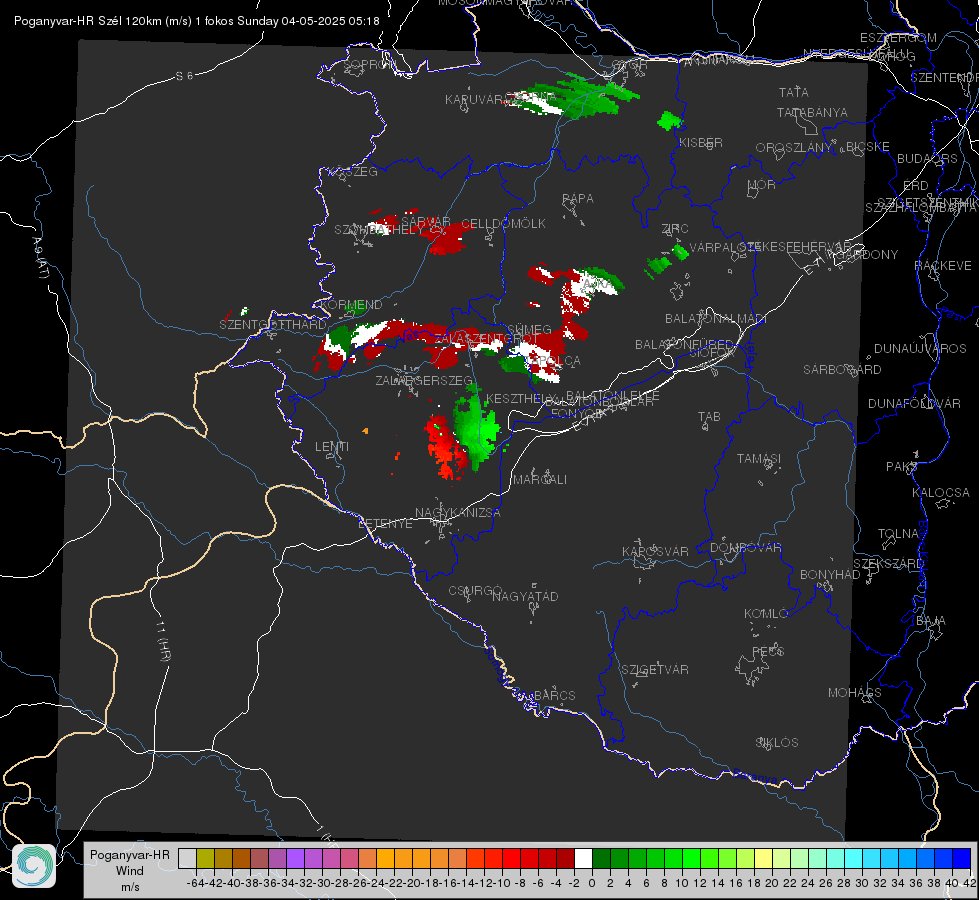This screenshot has height=900, width=979.
Task: Click the 'DOMBOVAR' city label
Action: (745, 547)
